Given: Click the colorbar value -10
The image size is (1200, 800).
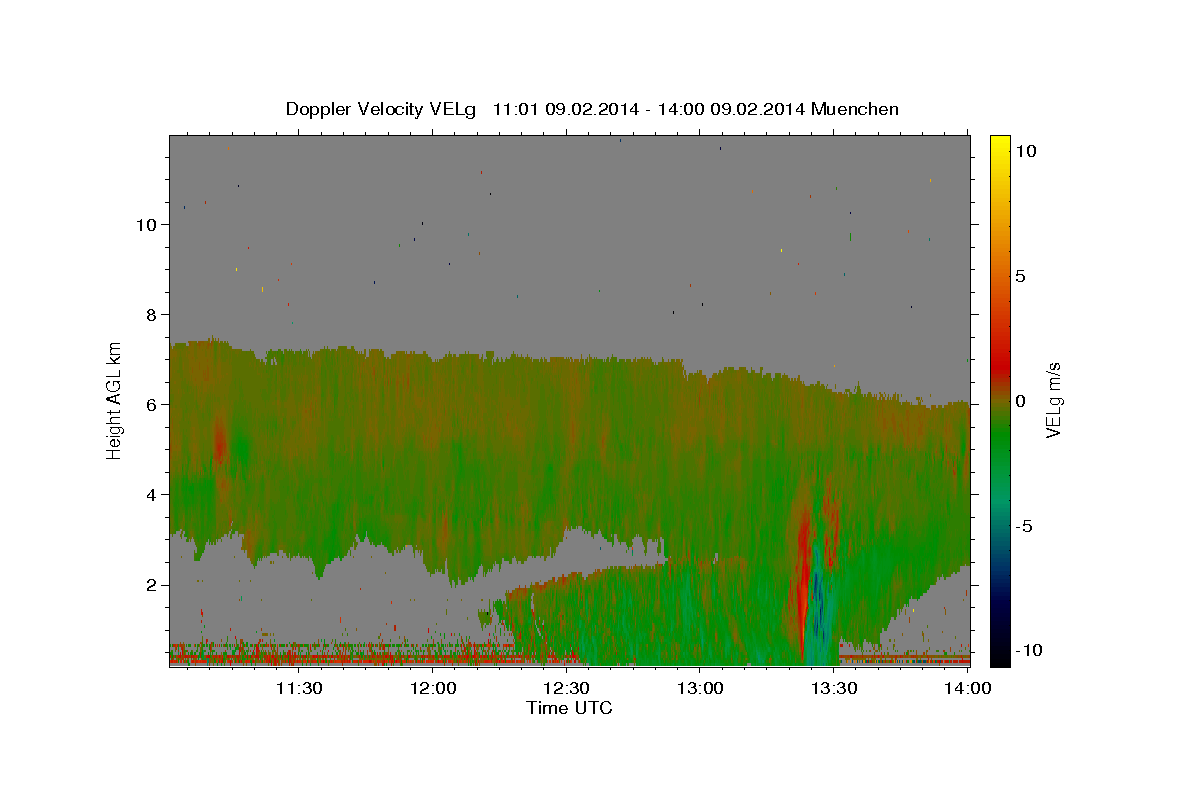Looking at the screenshot, I should (x=1029, y=650).
